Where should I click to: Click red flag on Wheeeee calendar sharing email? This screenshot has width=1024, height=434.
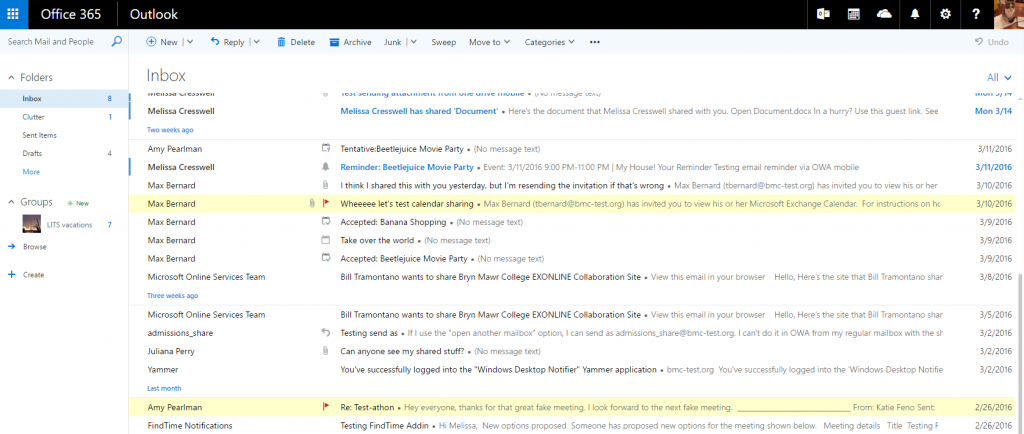[x=327, y=204]
